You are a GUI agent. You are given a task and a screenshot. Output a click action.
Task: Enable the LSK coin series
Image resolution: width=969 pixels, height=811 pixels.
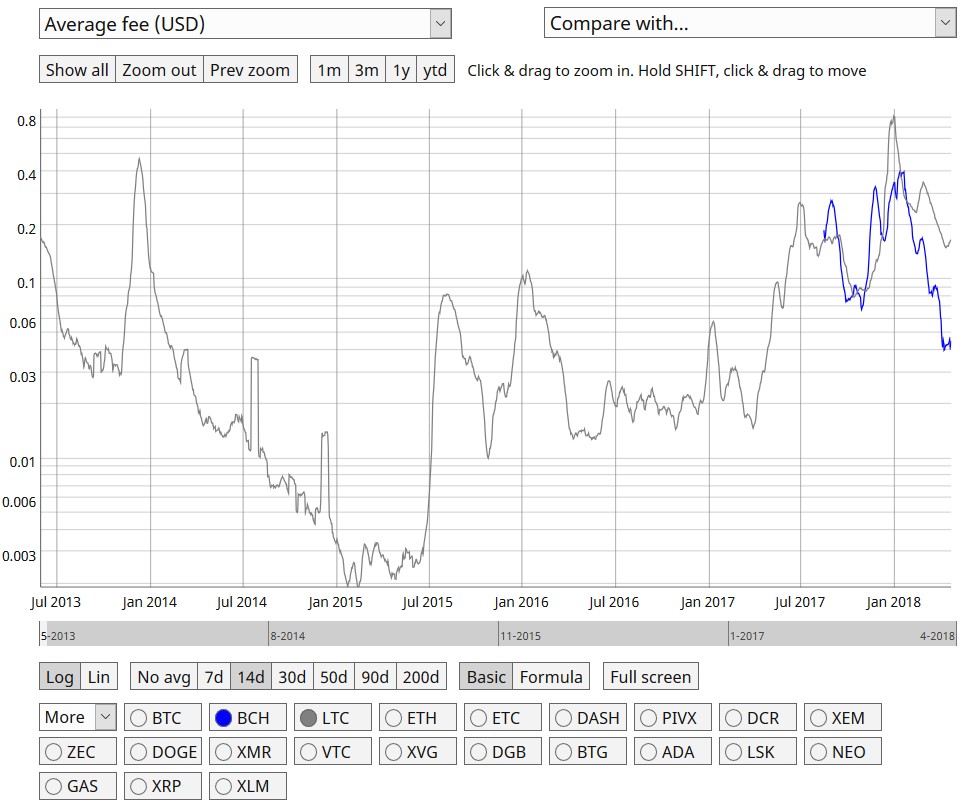pyautogui.click(x=758, y=751)
